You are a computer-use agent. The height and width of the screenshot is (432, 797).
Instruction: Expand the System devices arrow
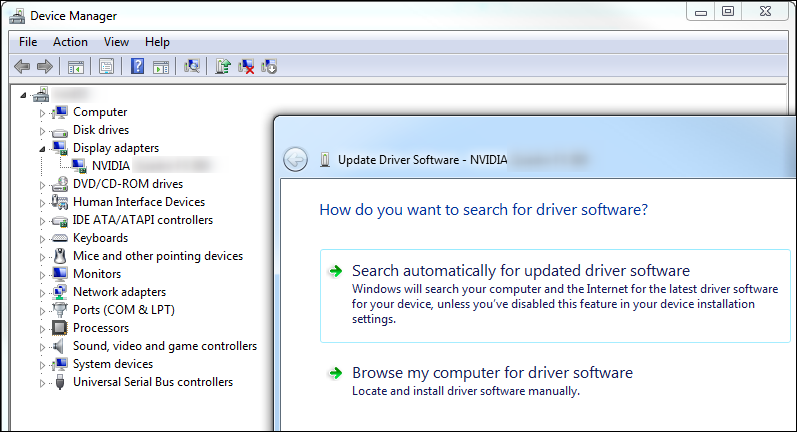(42, 365)
